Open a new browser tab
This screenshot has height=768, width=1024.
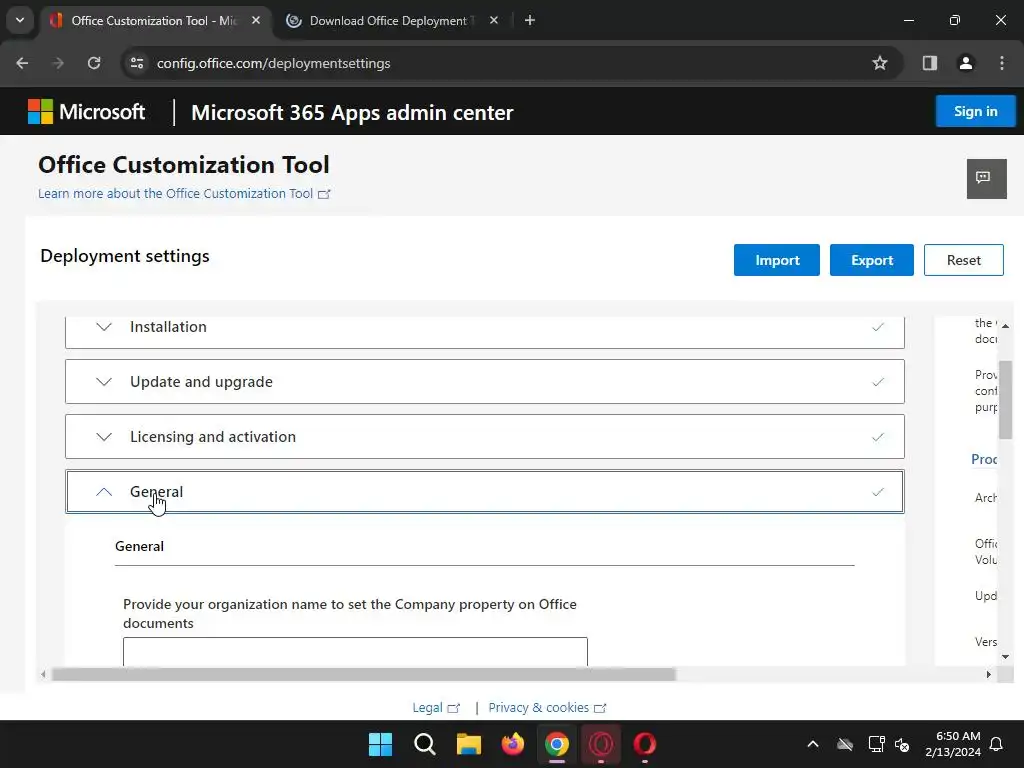coord(530,20)
